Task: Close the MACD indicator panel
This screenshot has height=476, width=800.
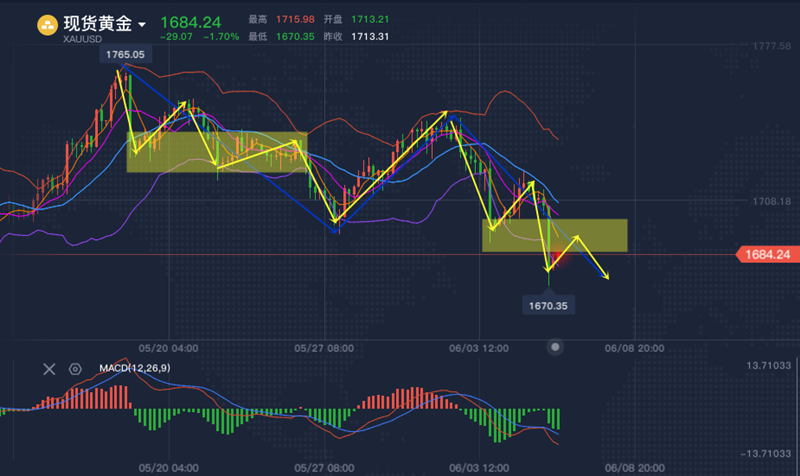Action: point(49,368)
